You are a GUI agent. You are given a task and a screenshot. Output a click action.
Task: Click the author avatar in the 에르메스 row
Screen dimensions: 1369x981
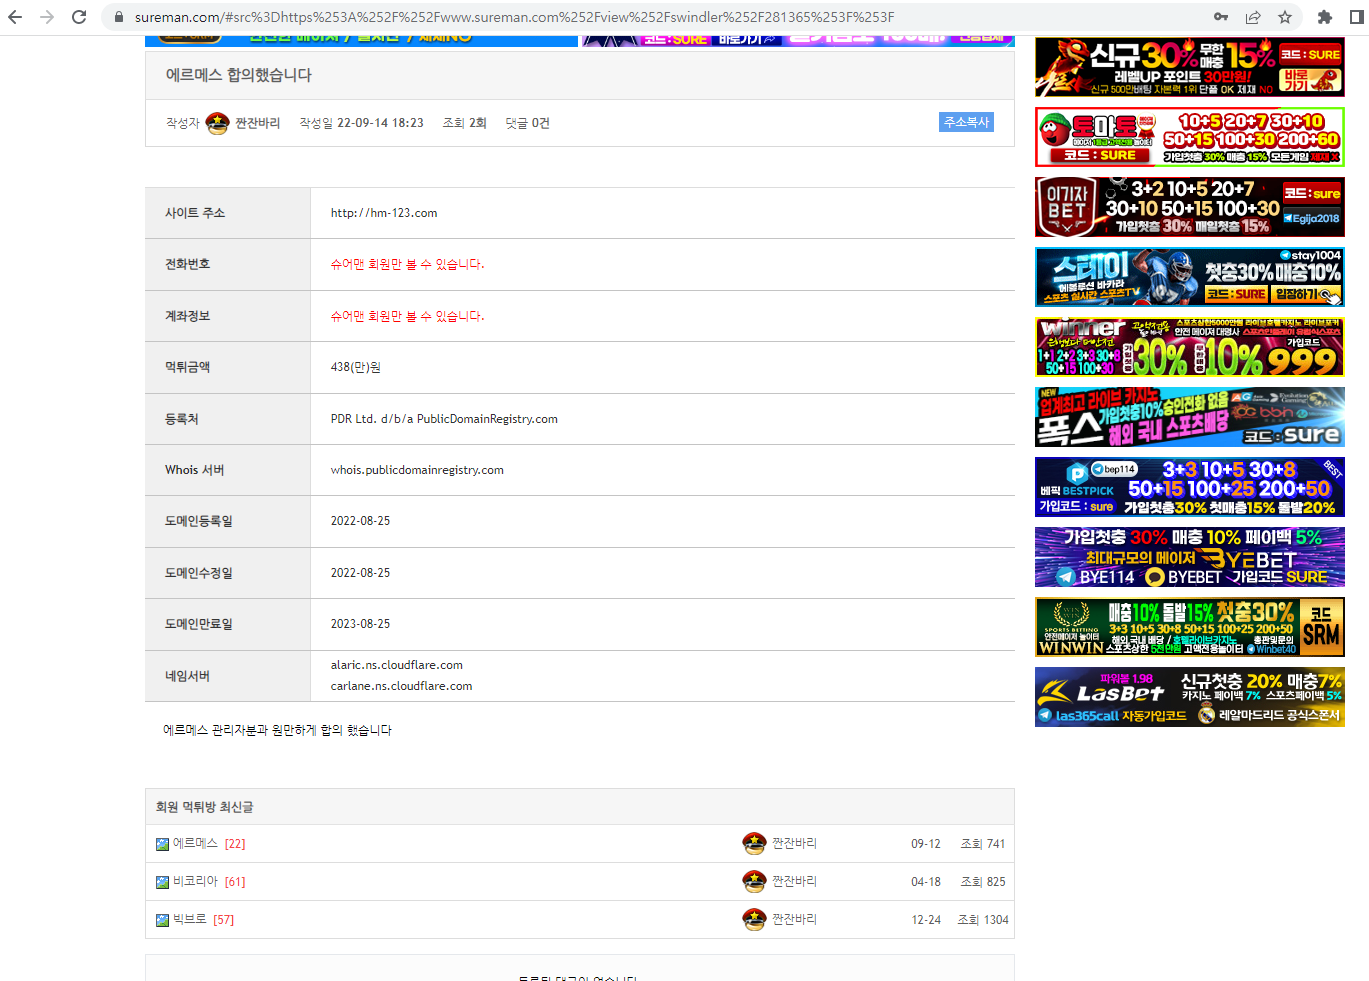pyautogui.click(x=754, y=843)
